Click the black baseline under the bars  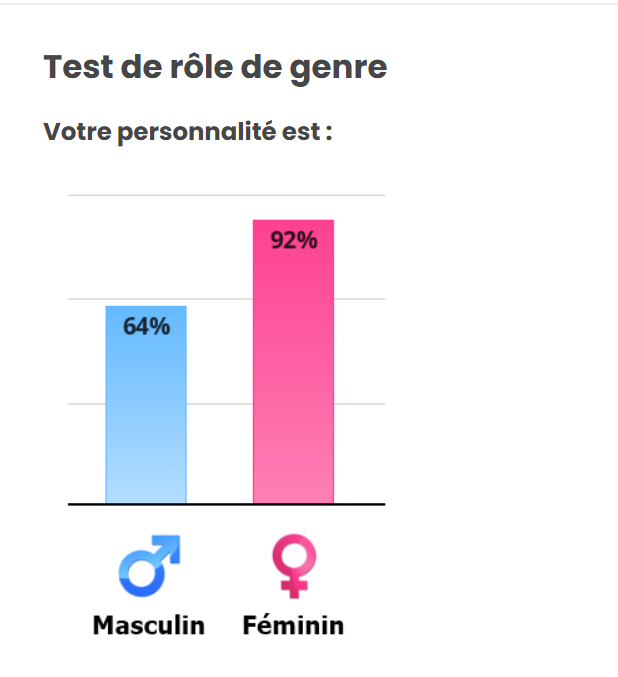[x=225, y=505]
